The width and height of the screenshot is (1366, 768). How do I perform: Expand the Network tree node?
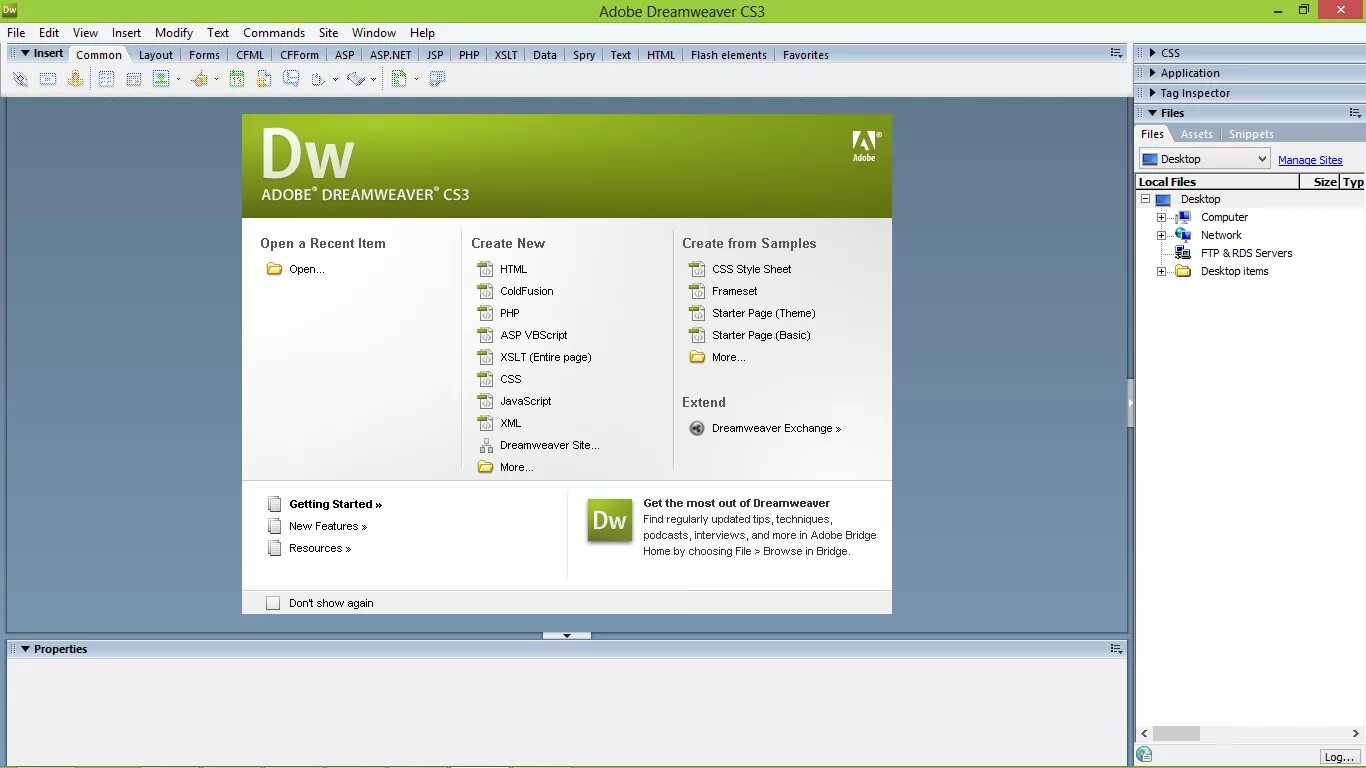pos(1162,235)
